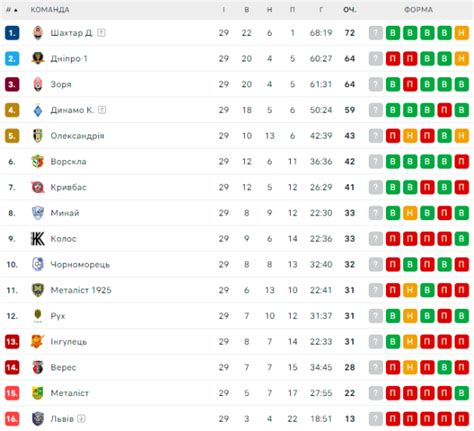Click the Дніпро-1 team logo
This screenshot has height=431, width=474.
coord(38,58)
